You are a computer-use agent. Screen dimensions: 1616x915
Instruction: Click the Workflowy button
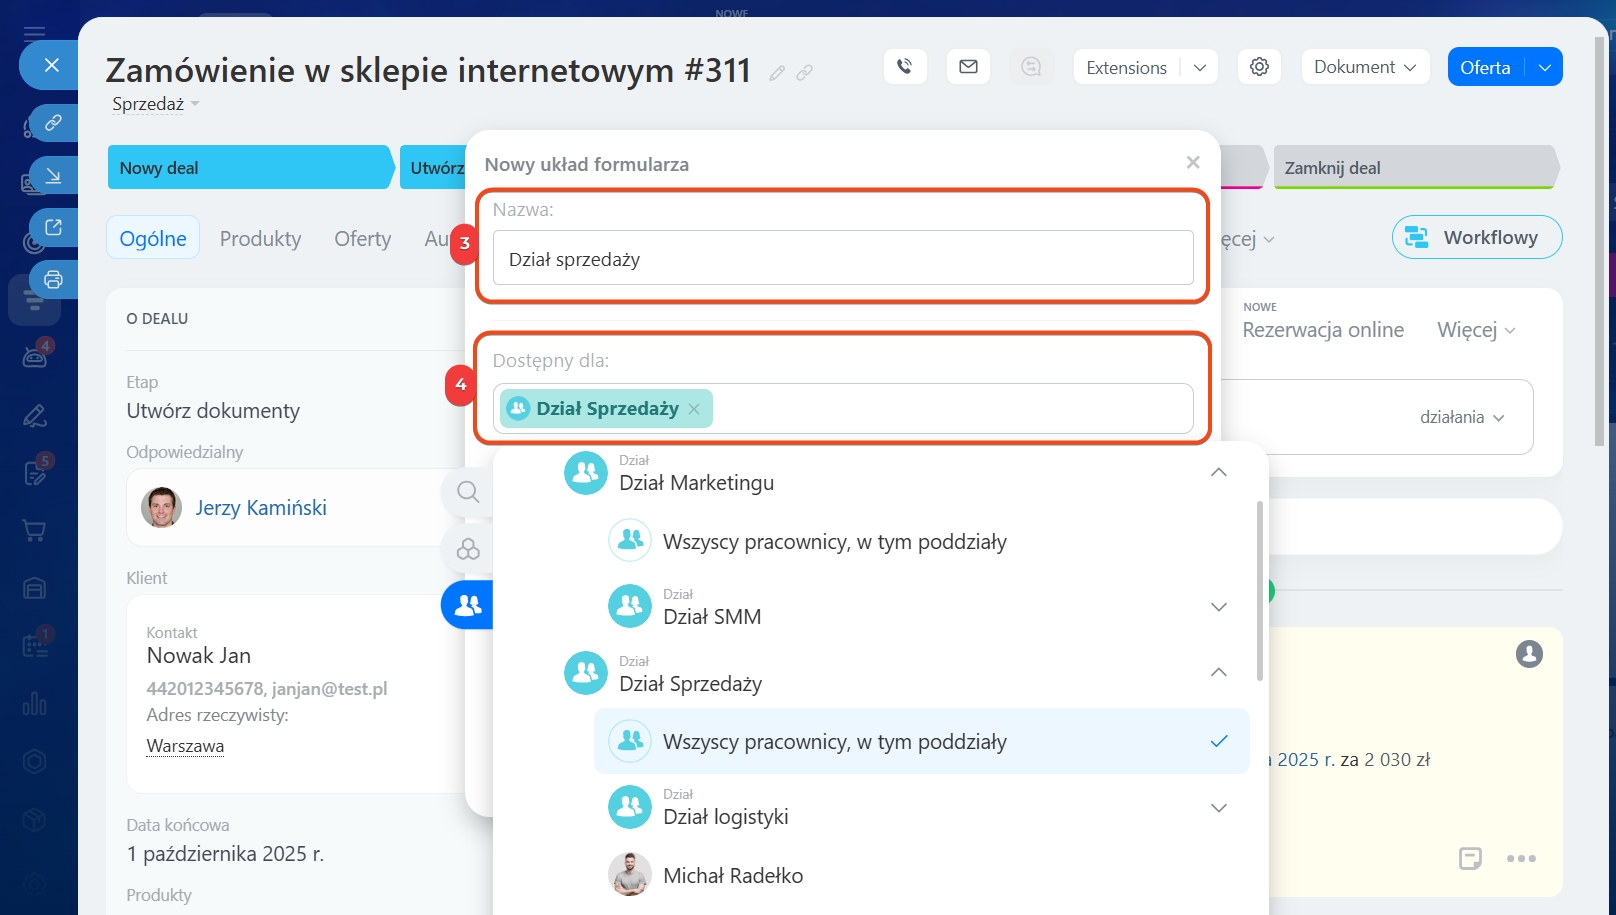coord(1476,238)
